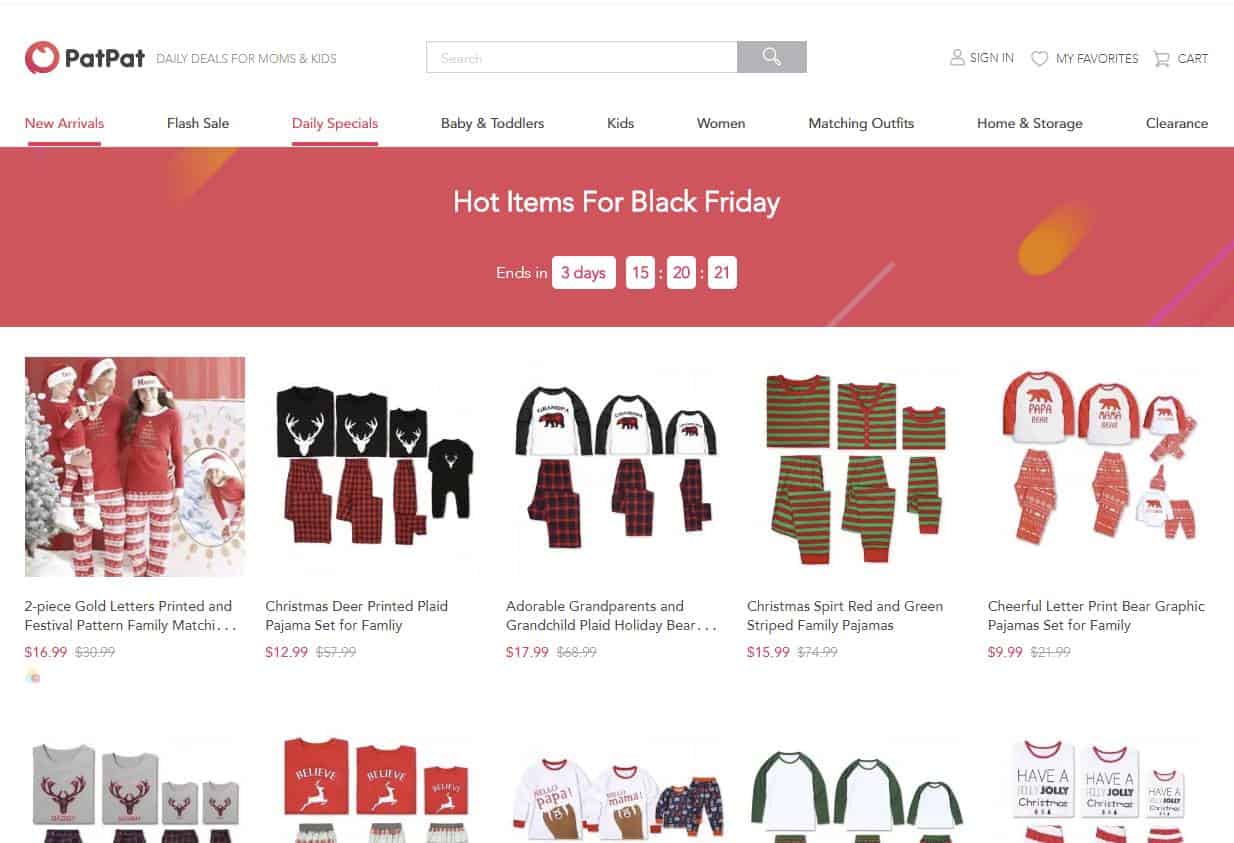This screenshot has width=1234, height=843.
Task: Open the Christmas Deer Printed Plaid Pajama thumbnail
Action: click(x=375, y=467)
